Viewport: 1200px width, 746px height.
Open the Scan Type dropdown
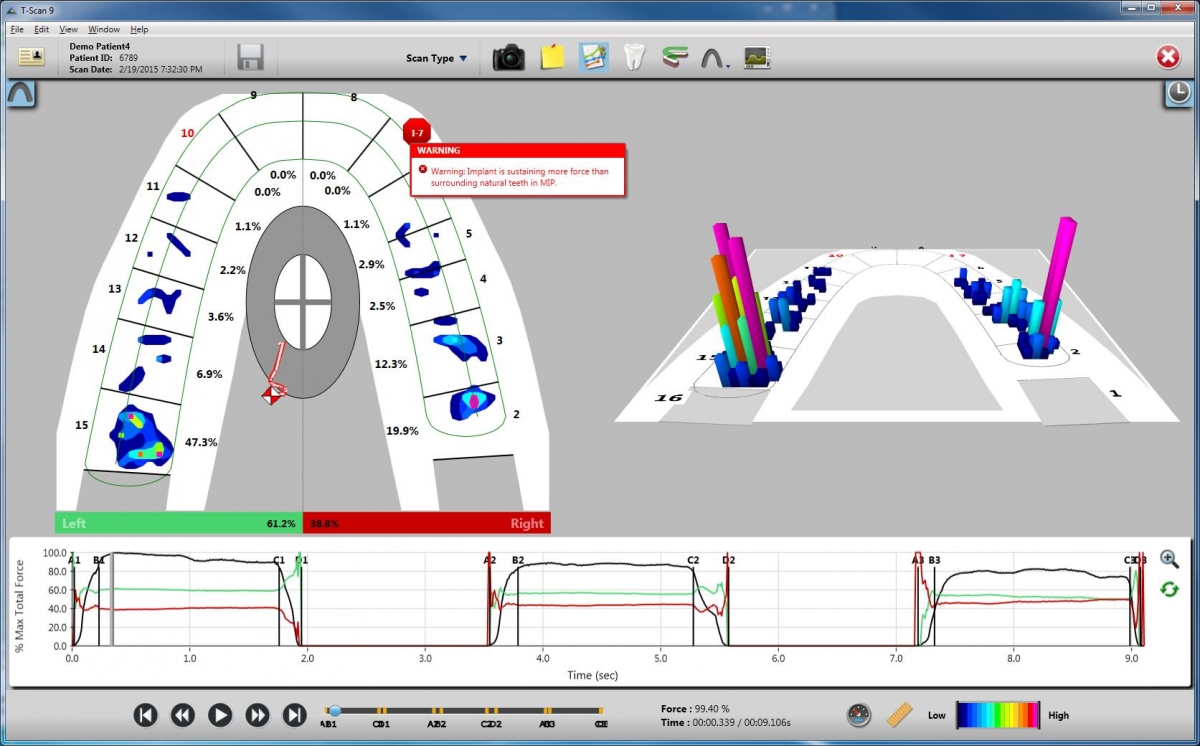point(437,58)
